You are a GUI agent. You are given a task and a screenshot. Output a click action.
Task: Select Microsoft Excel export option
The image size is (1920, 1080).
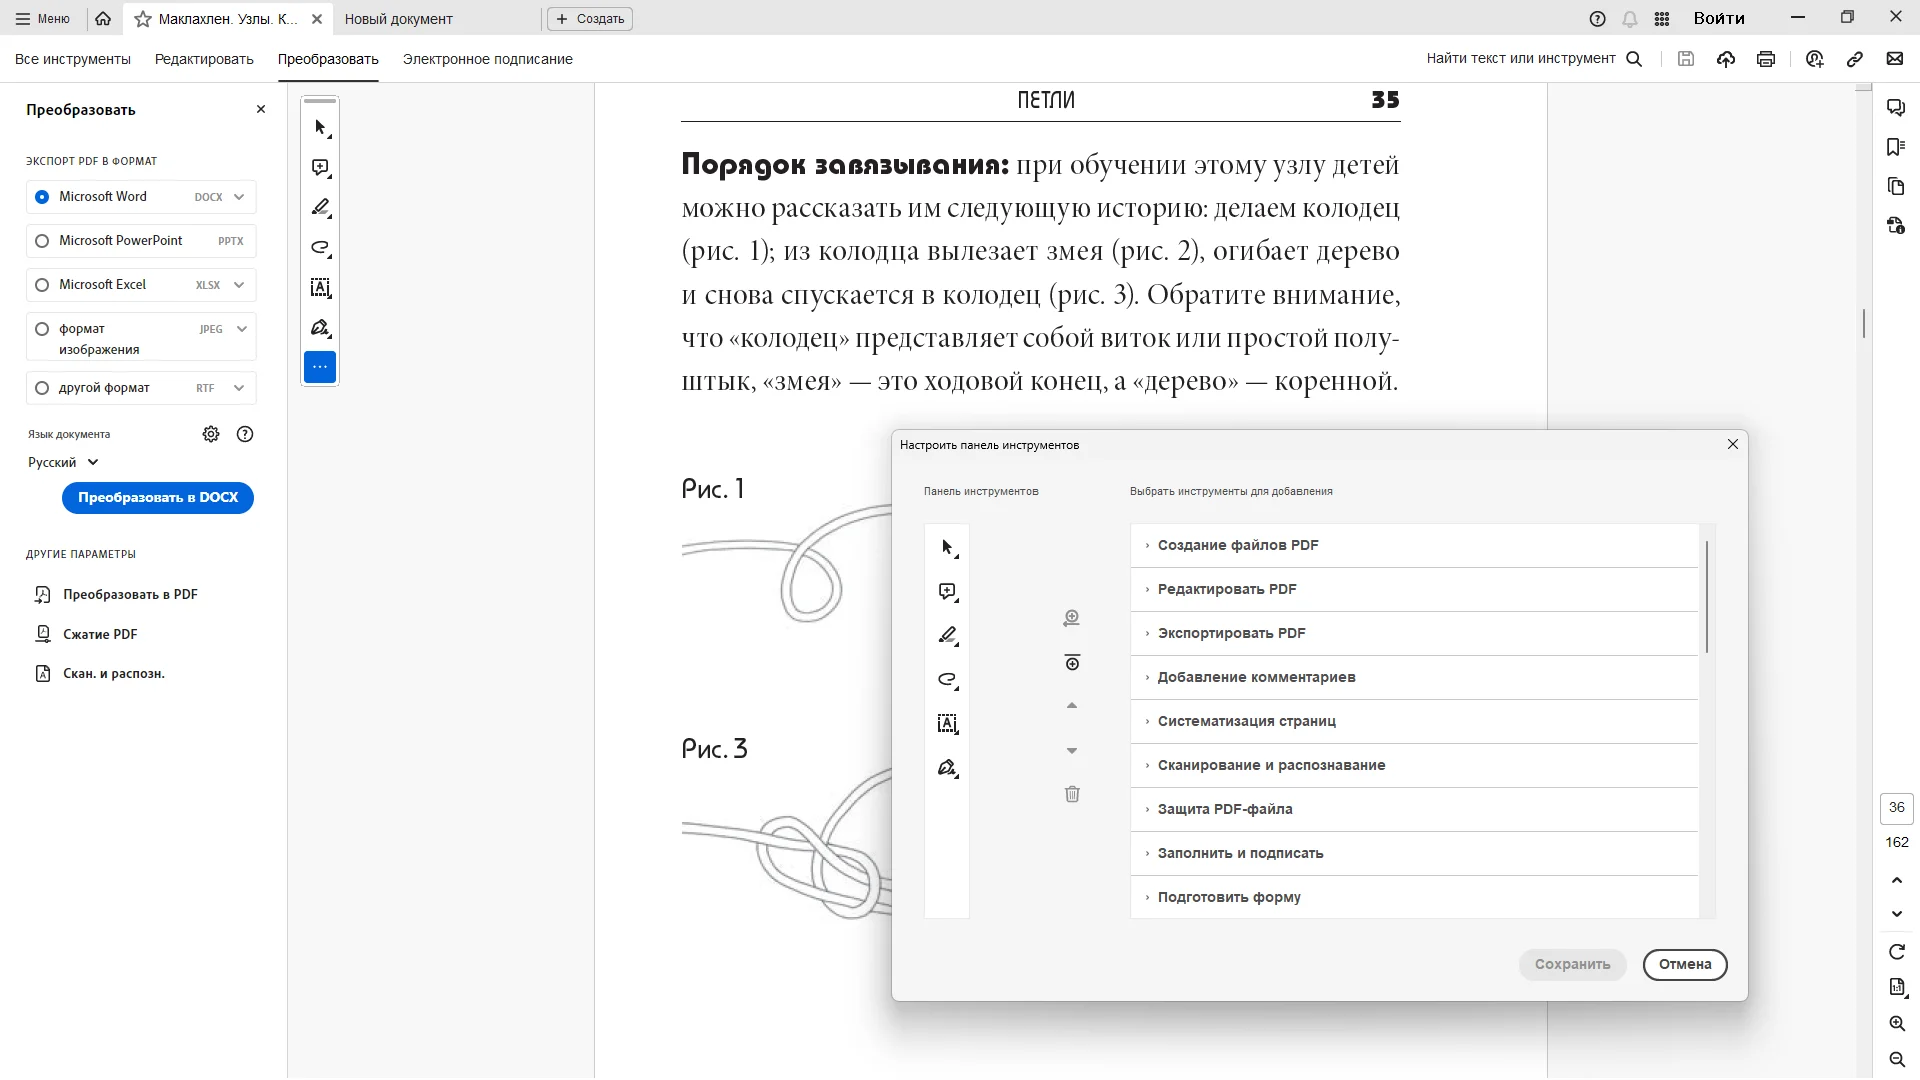(42, 285)
